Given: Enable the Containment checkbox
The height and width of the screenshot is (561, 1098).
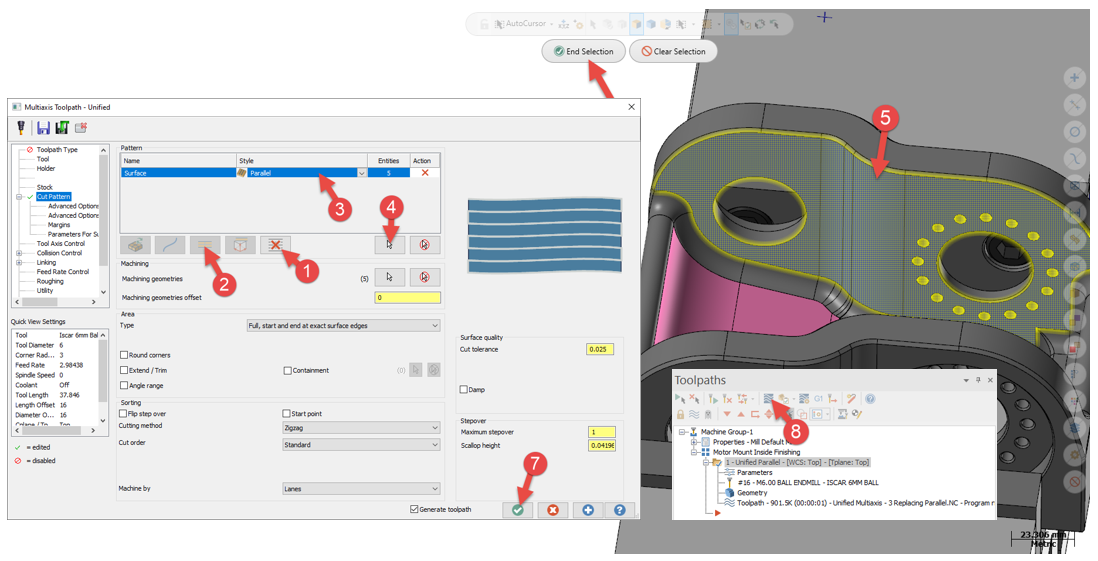Looking at the screenshot, I should click(287, 370).
